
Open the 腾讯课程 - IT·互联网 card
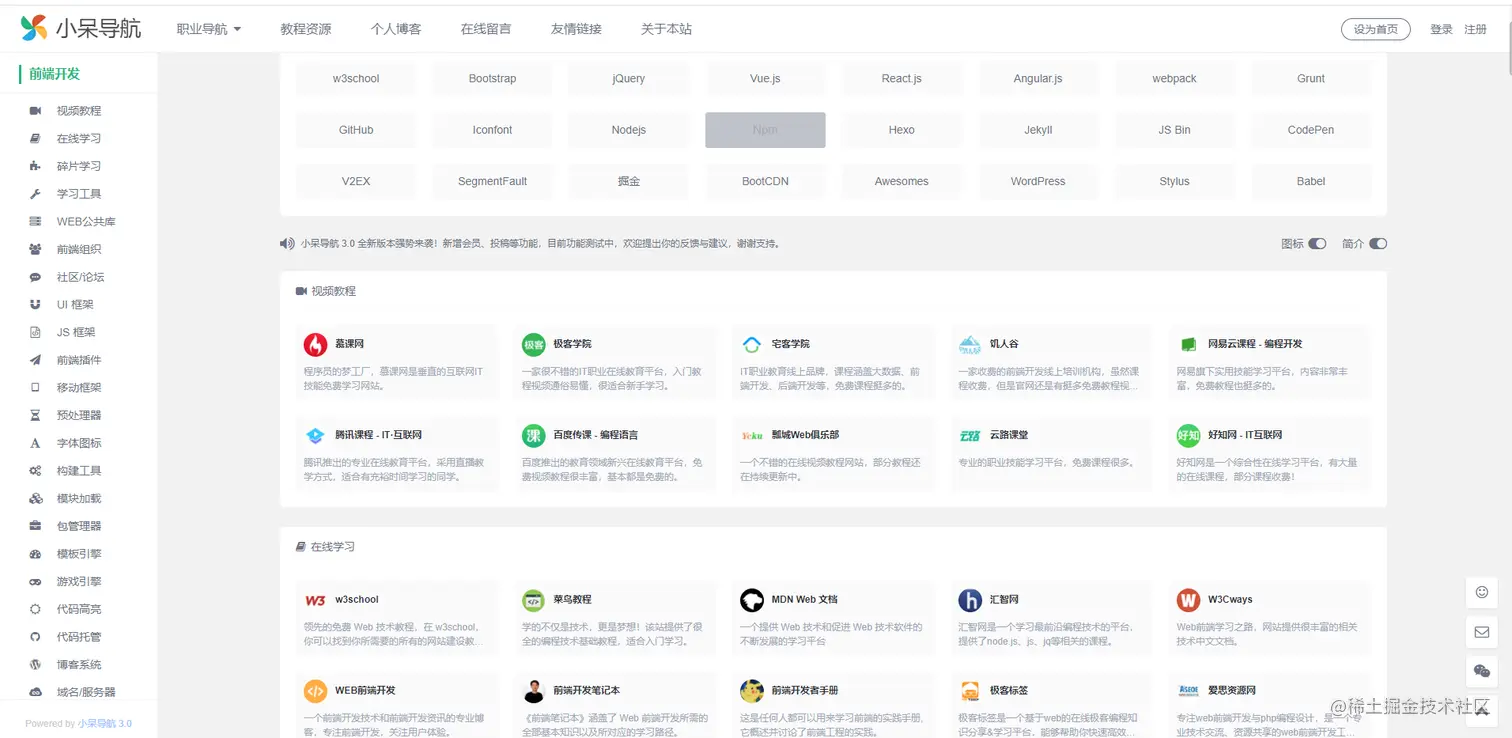tap(397, 454)
